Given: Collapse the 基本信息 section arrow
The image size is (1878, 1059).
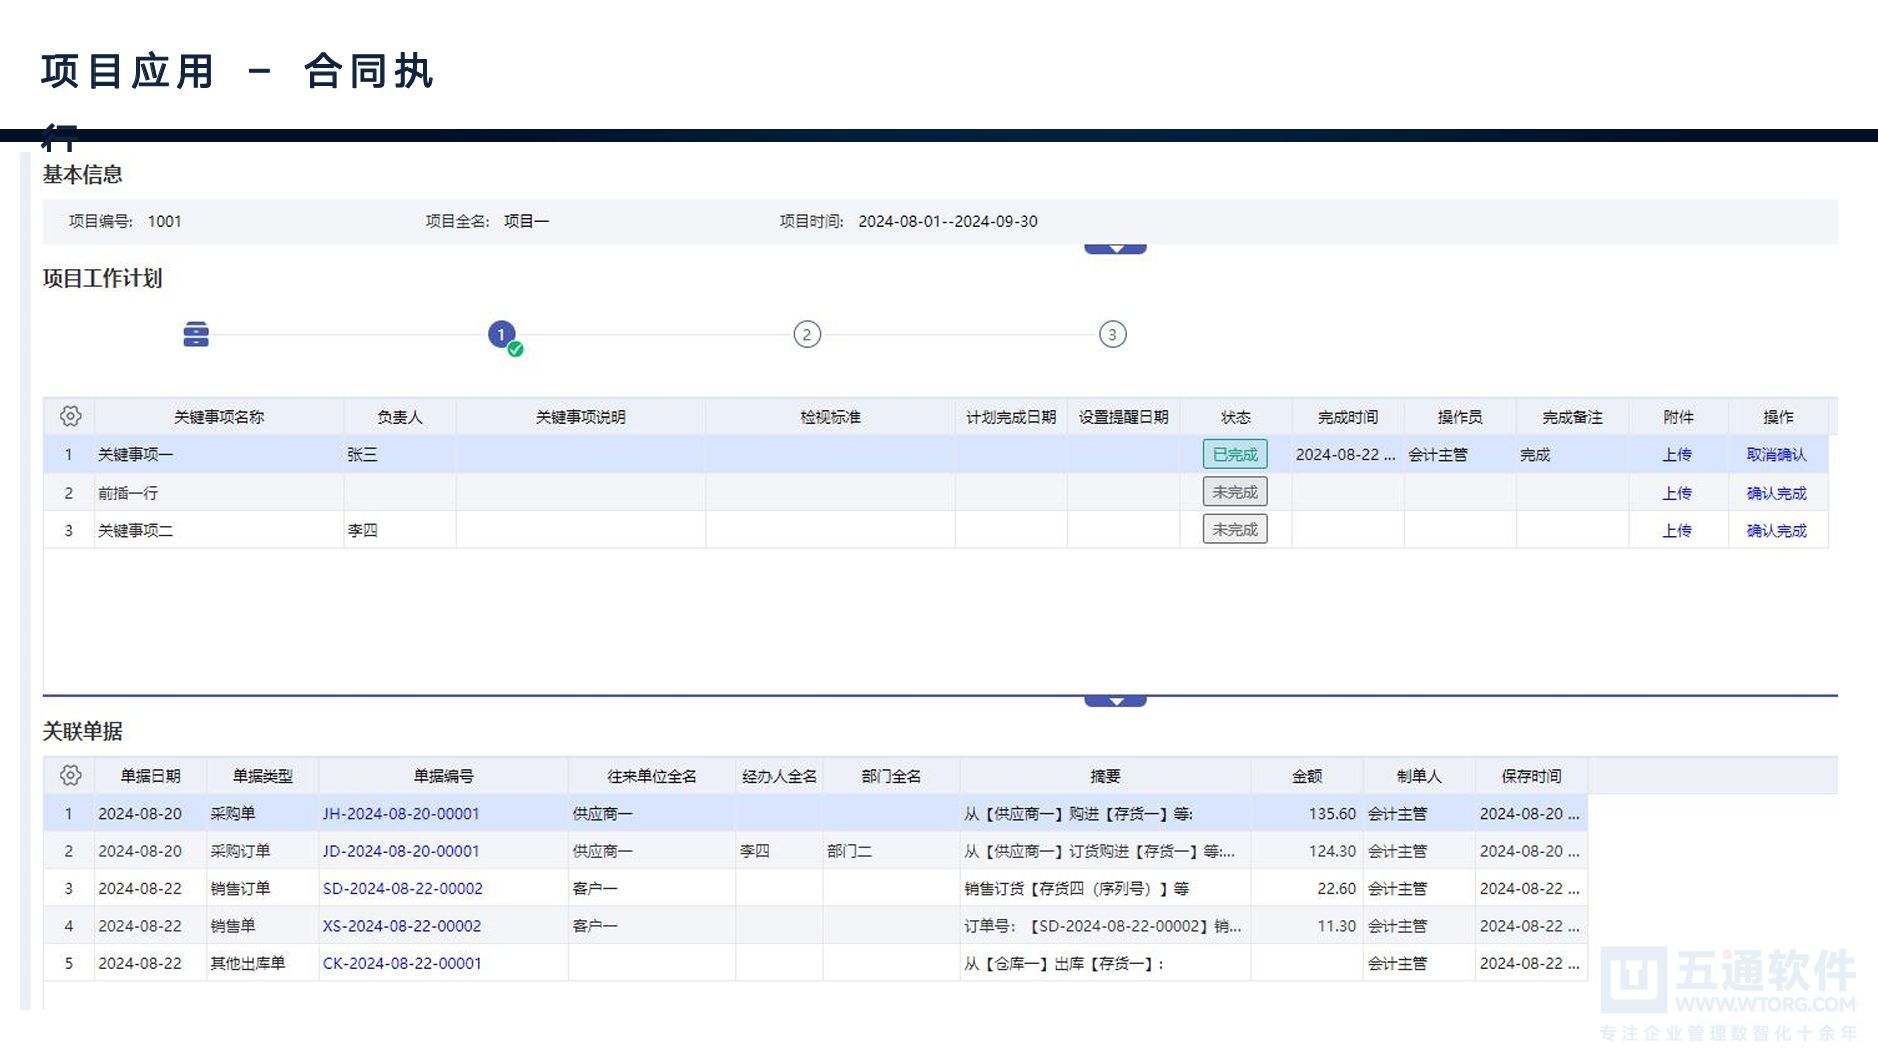Looking at the screenshot, I should [1115, 249].
